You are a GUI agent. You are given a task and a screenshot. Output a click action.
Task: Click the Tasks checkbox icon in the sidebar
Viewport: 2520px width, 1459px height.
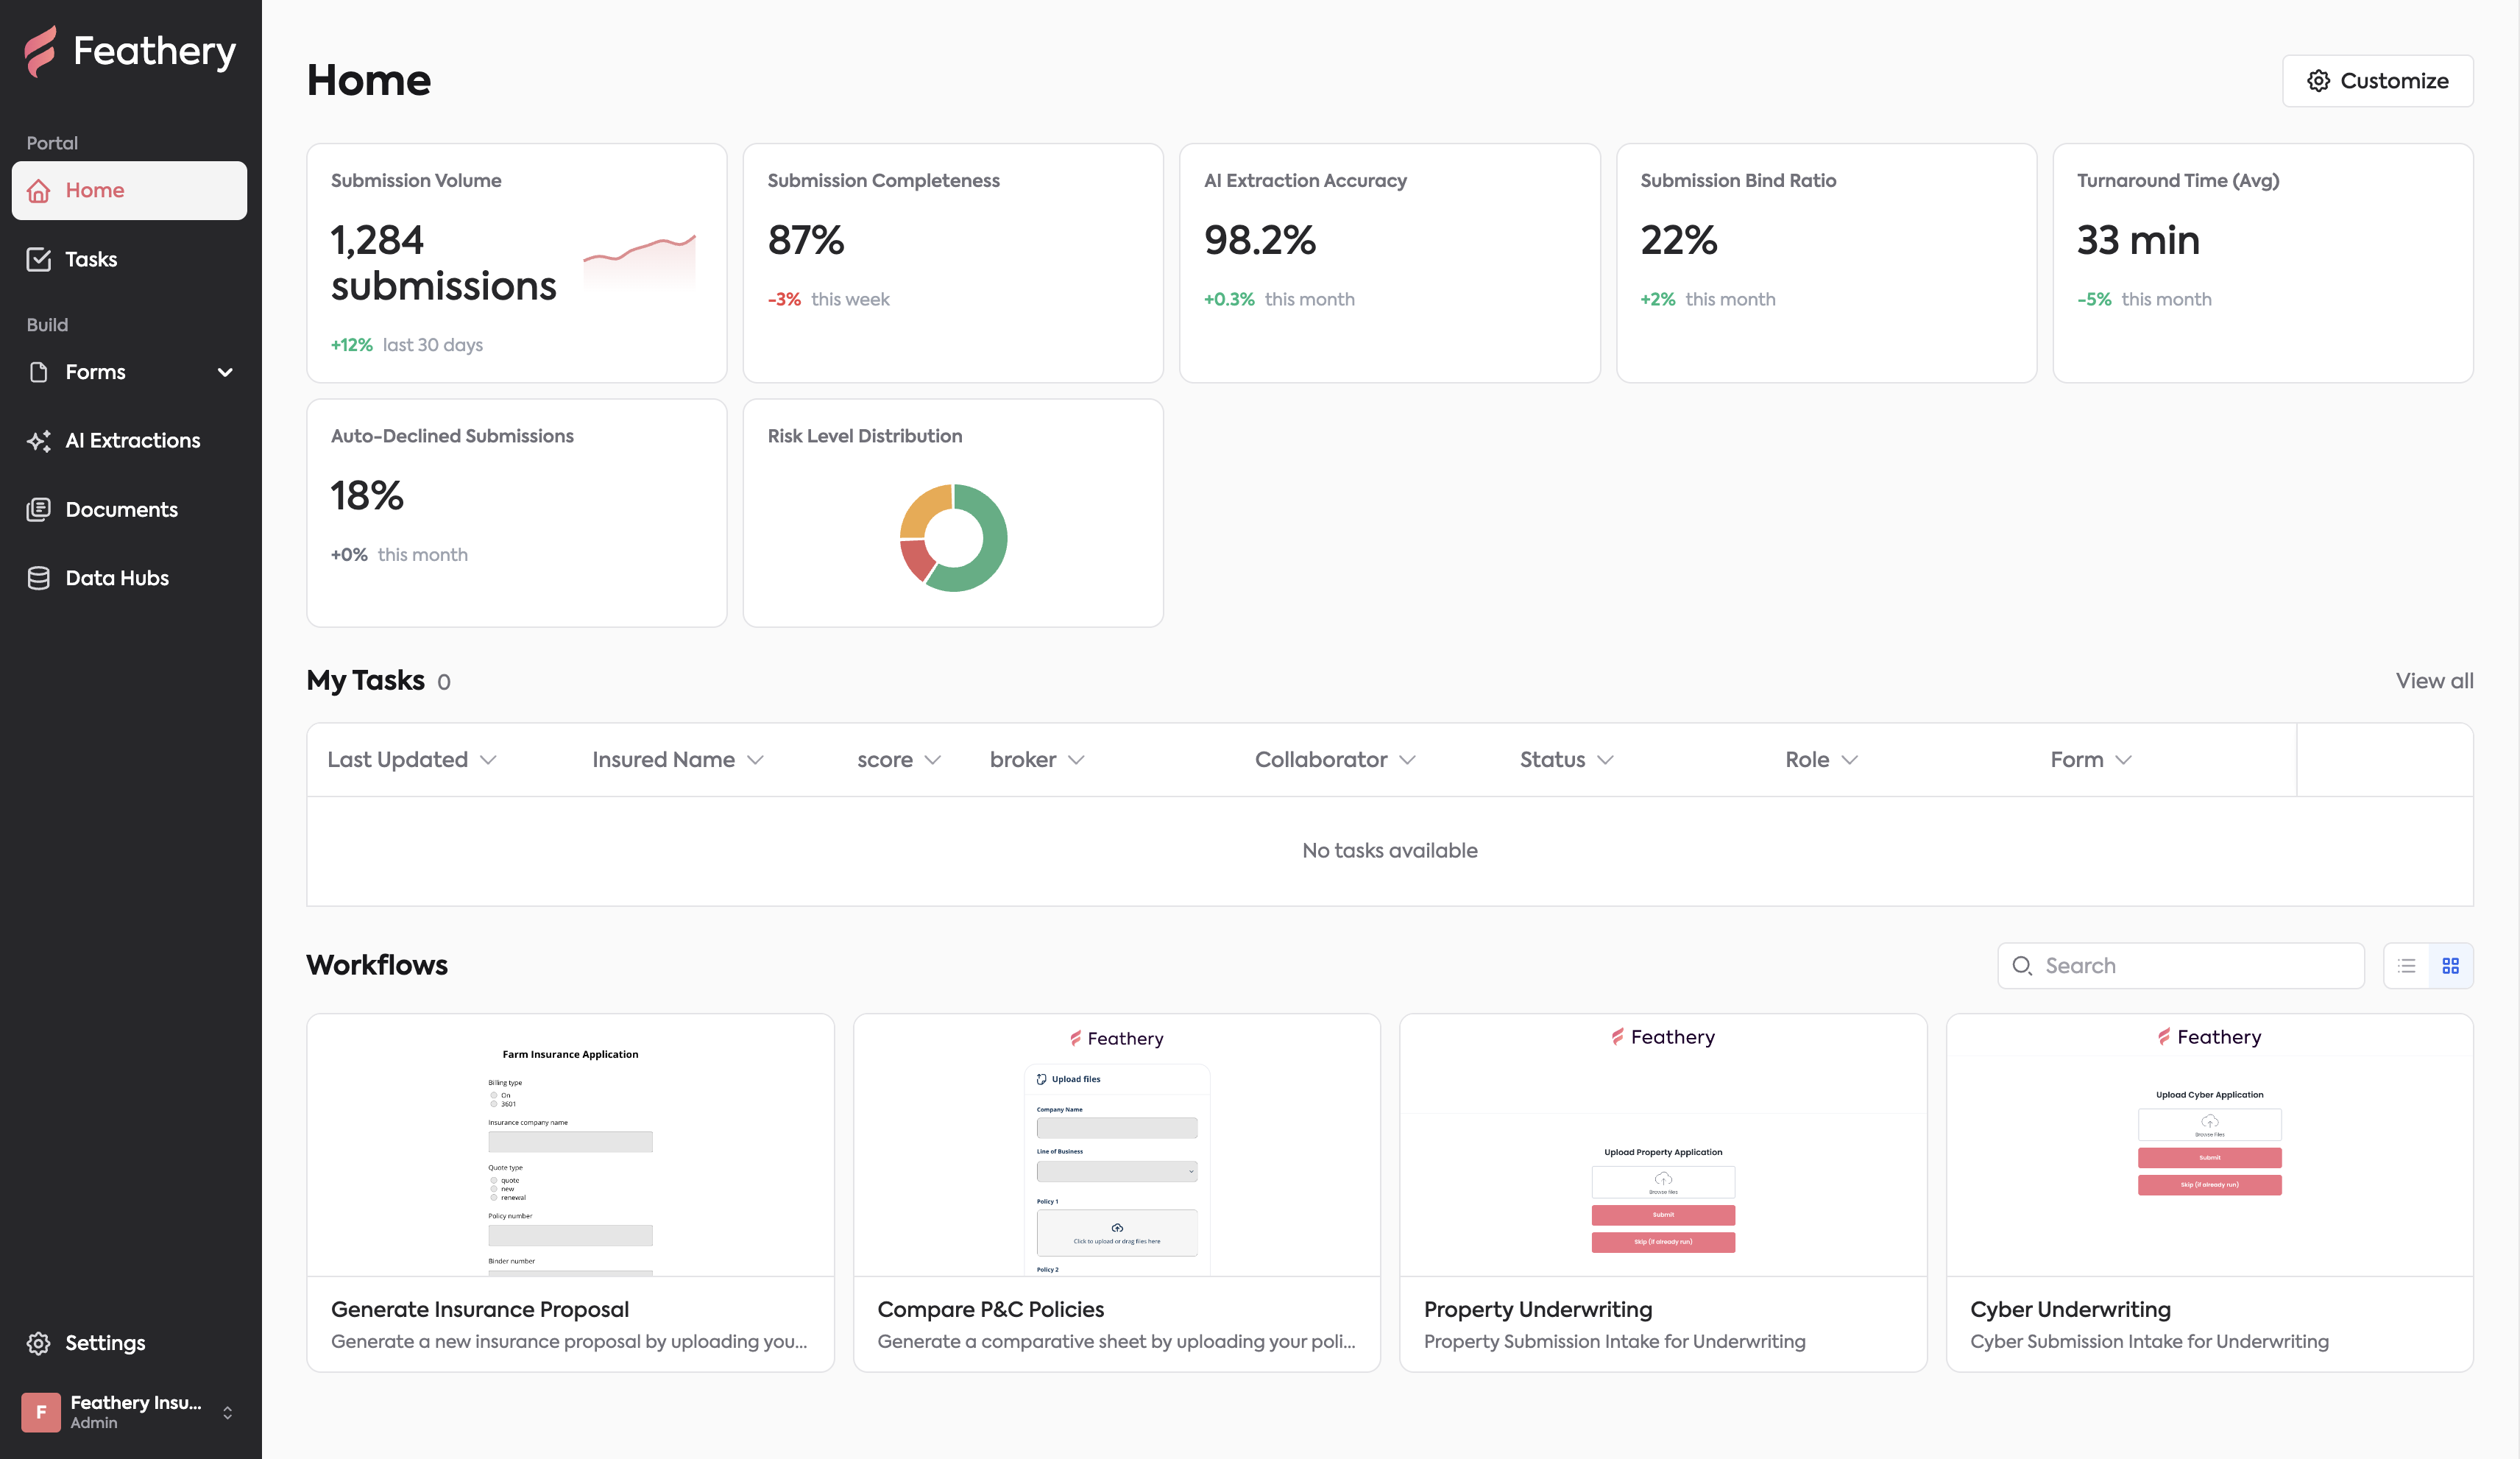coord(38,259)
